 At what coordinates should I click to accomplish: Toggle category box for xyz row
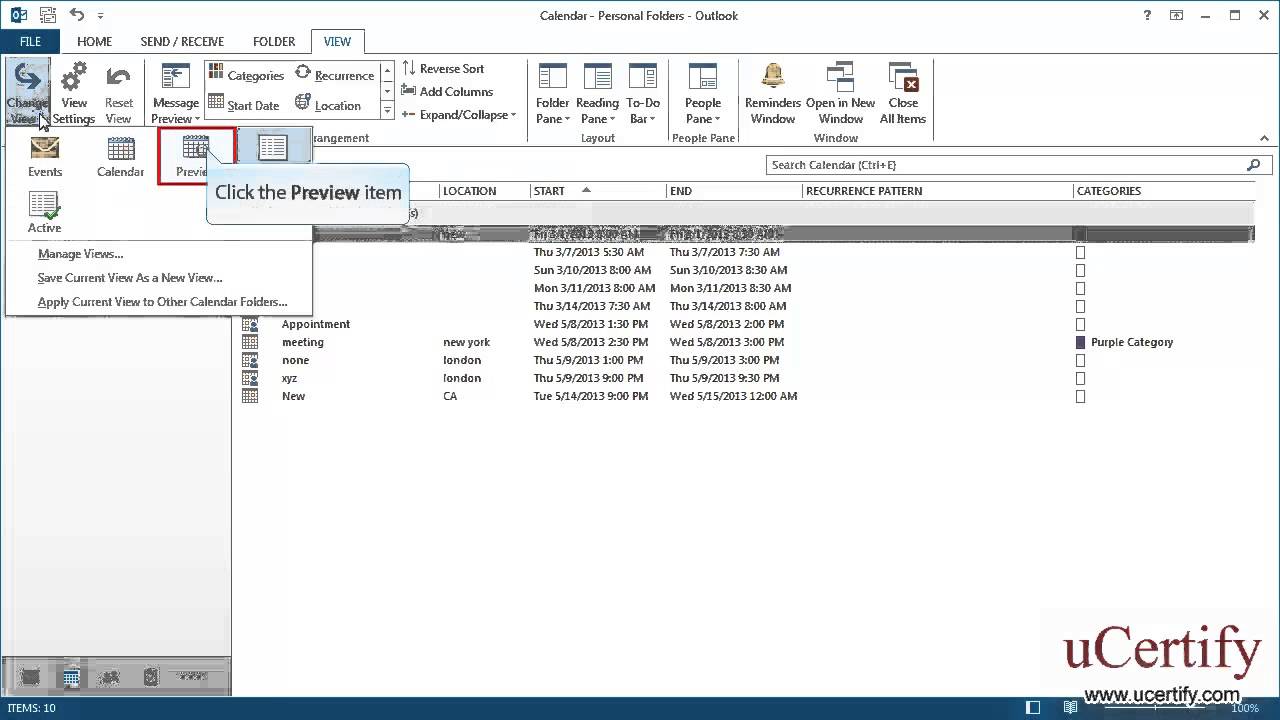coord(1080,378)
